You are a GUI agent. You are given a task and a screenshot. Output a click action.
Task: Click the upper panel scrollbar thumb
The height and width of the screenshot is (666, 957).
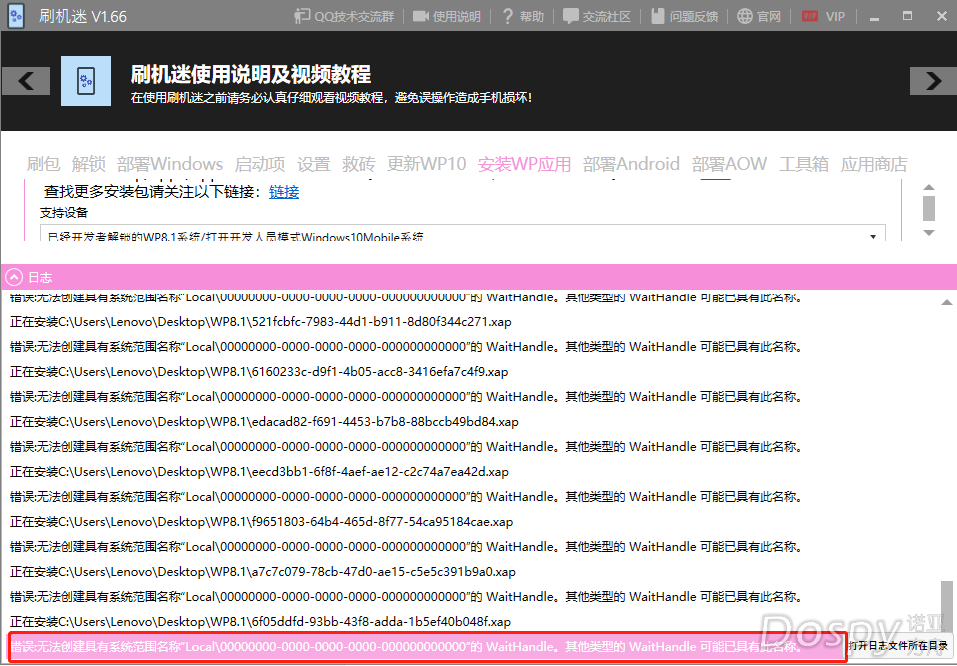pos(929,208)
